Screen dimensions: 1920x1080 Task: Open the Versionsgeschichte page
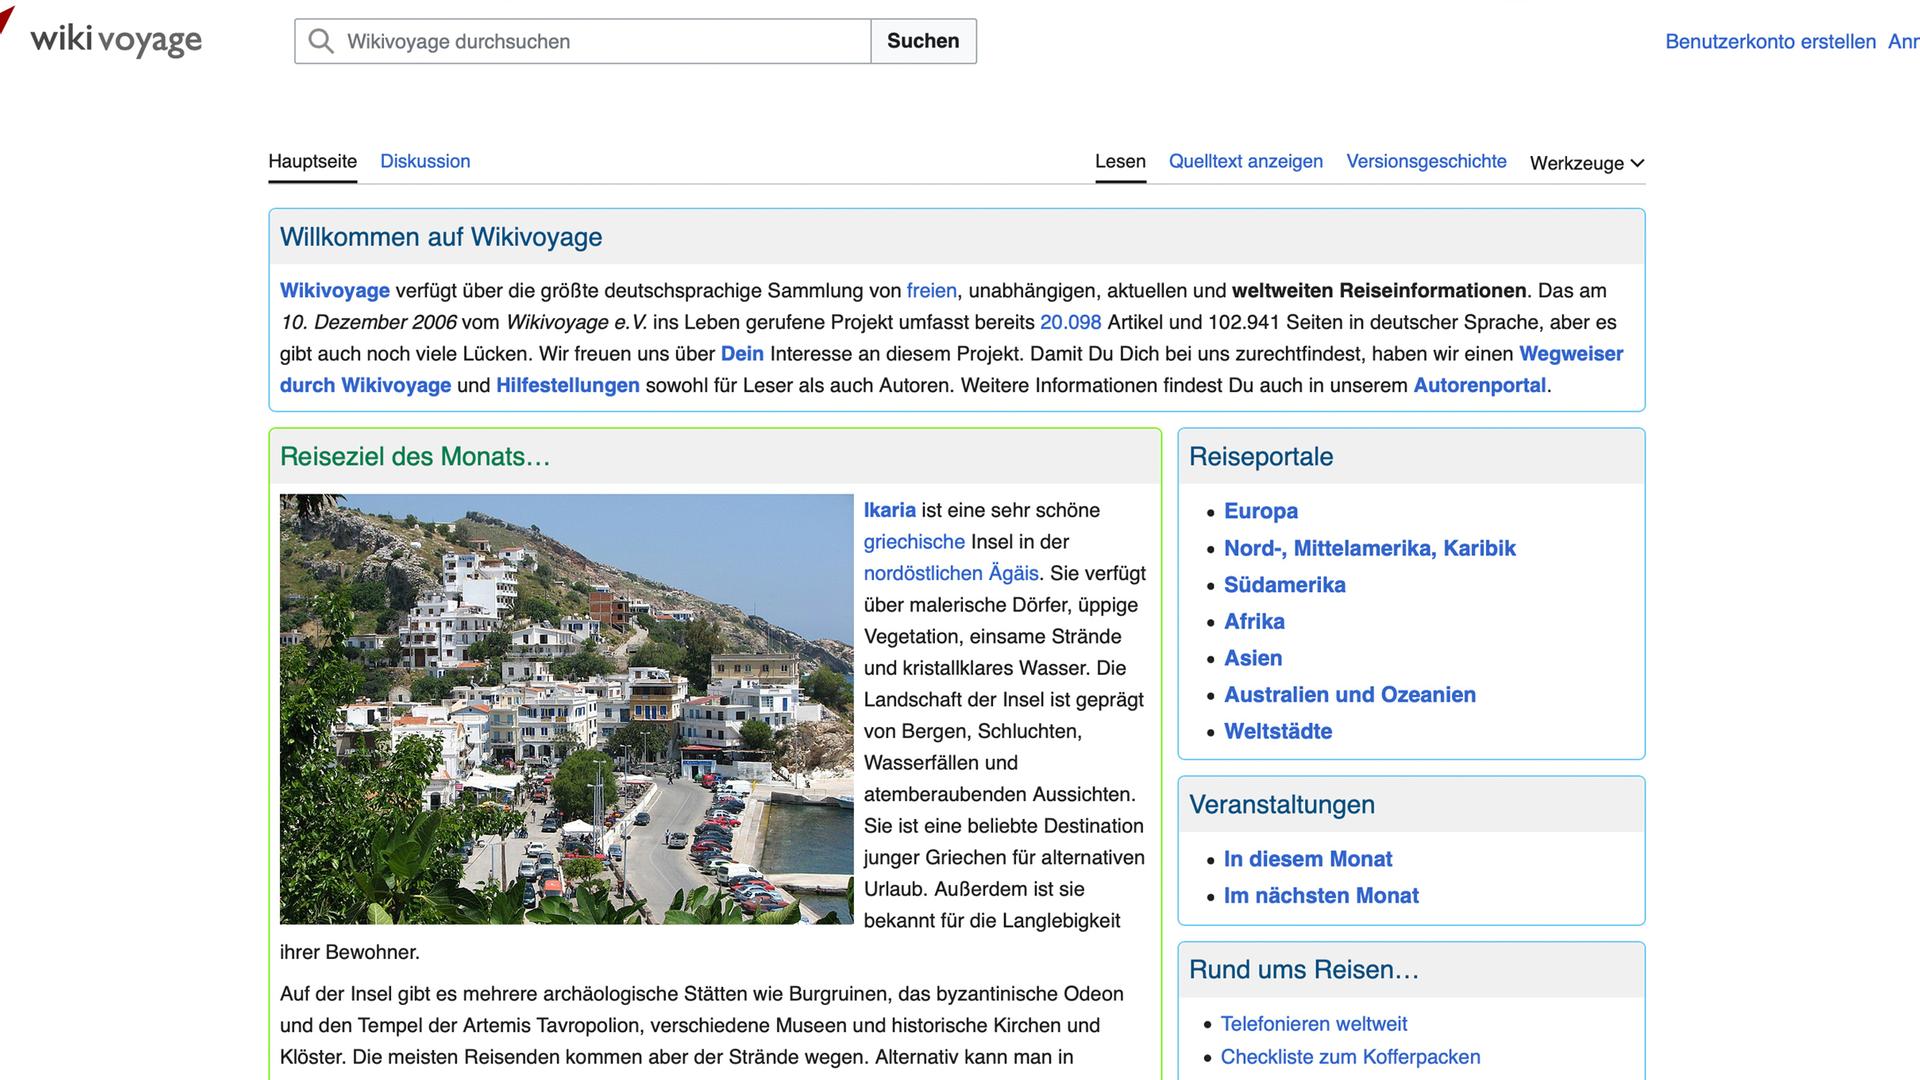point(1425,161)
